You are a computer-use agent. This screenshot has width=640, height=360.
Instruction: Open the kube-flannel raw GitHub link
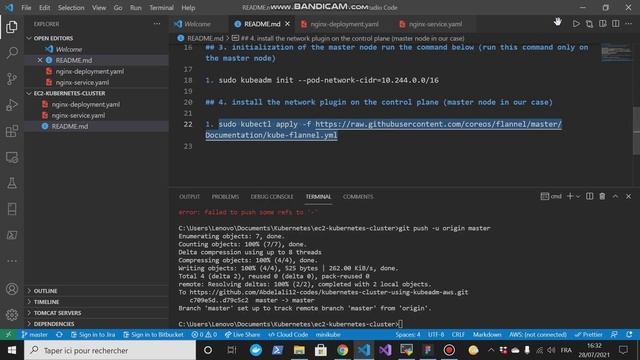coord(438,124)
